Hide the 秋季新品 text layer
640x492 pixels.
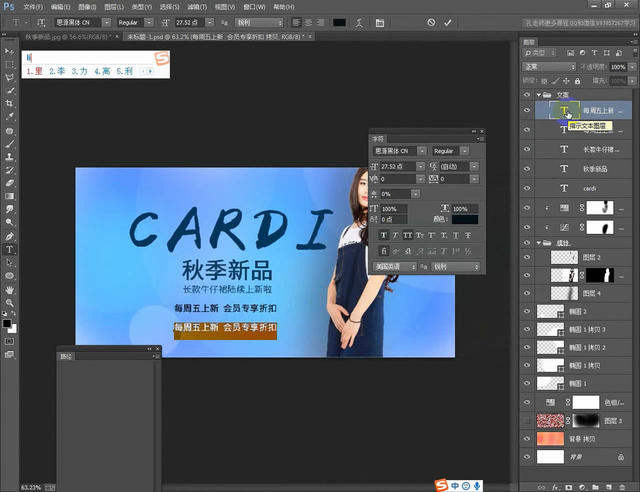(527, 169)
